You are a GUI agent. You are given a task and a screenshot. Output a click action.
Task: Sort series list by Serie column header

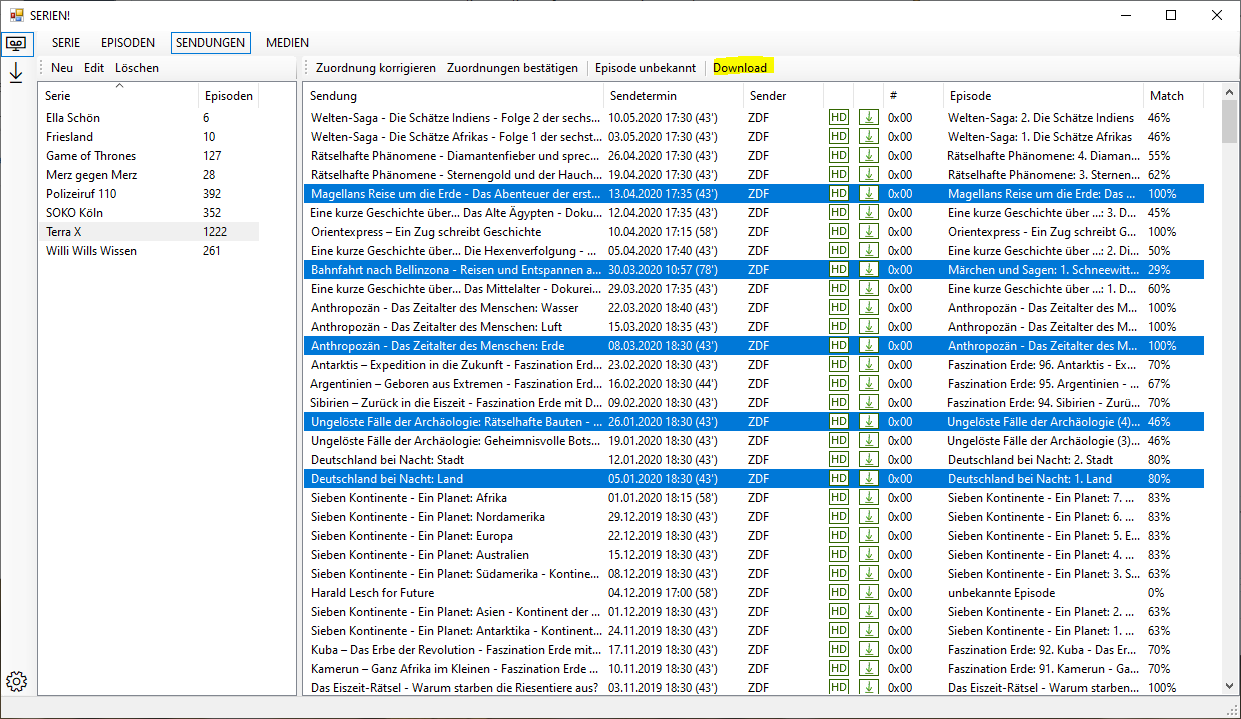pos(58,96)
